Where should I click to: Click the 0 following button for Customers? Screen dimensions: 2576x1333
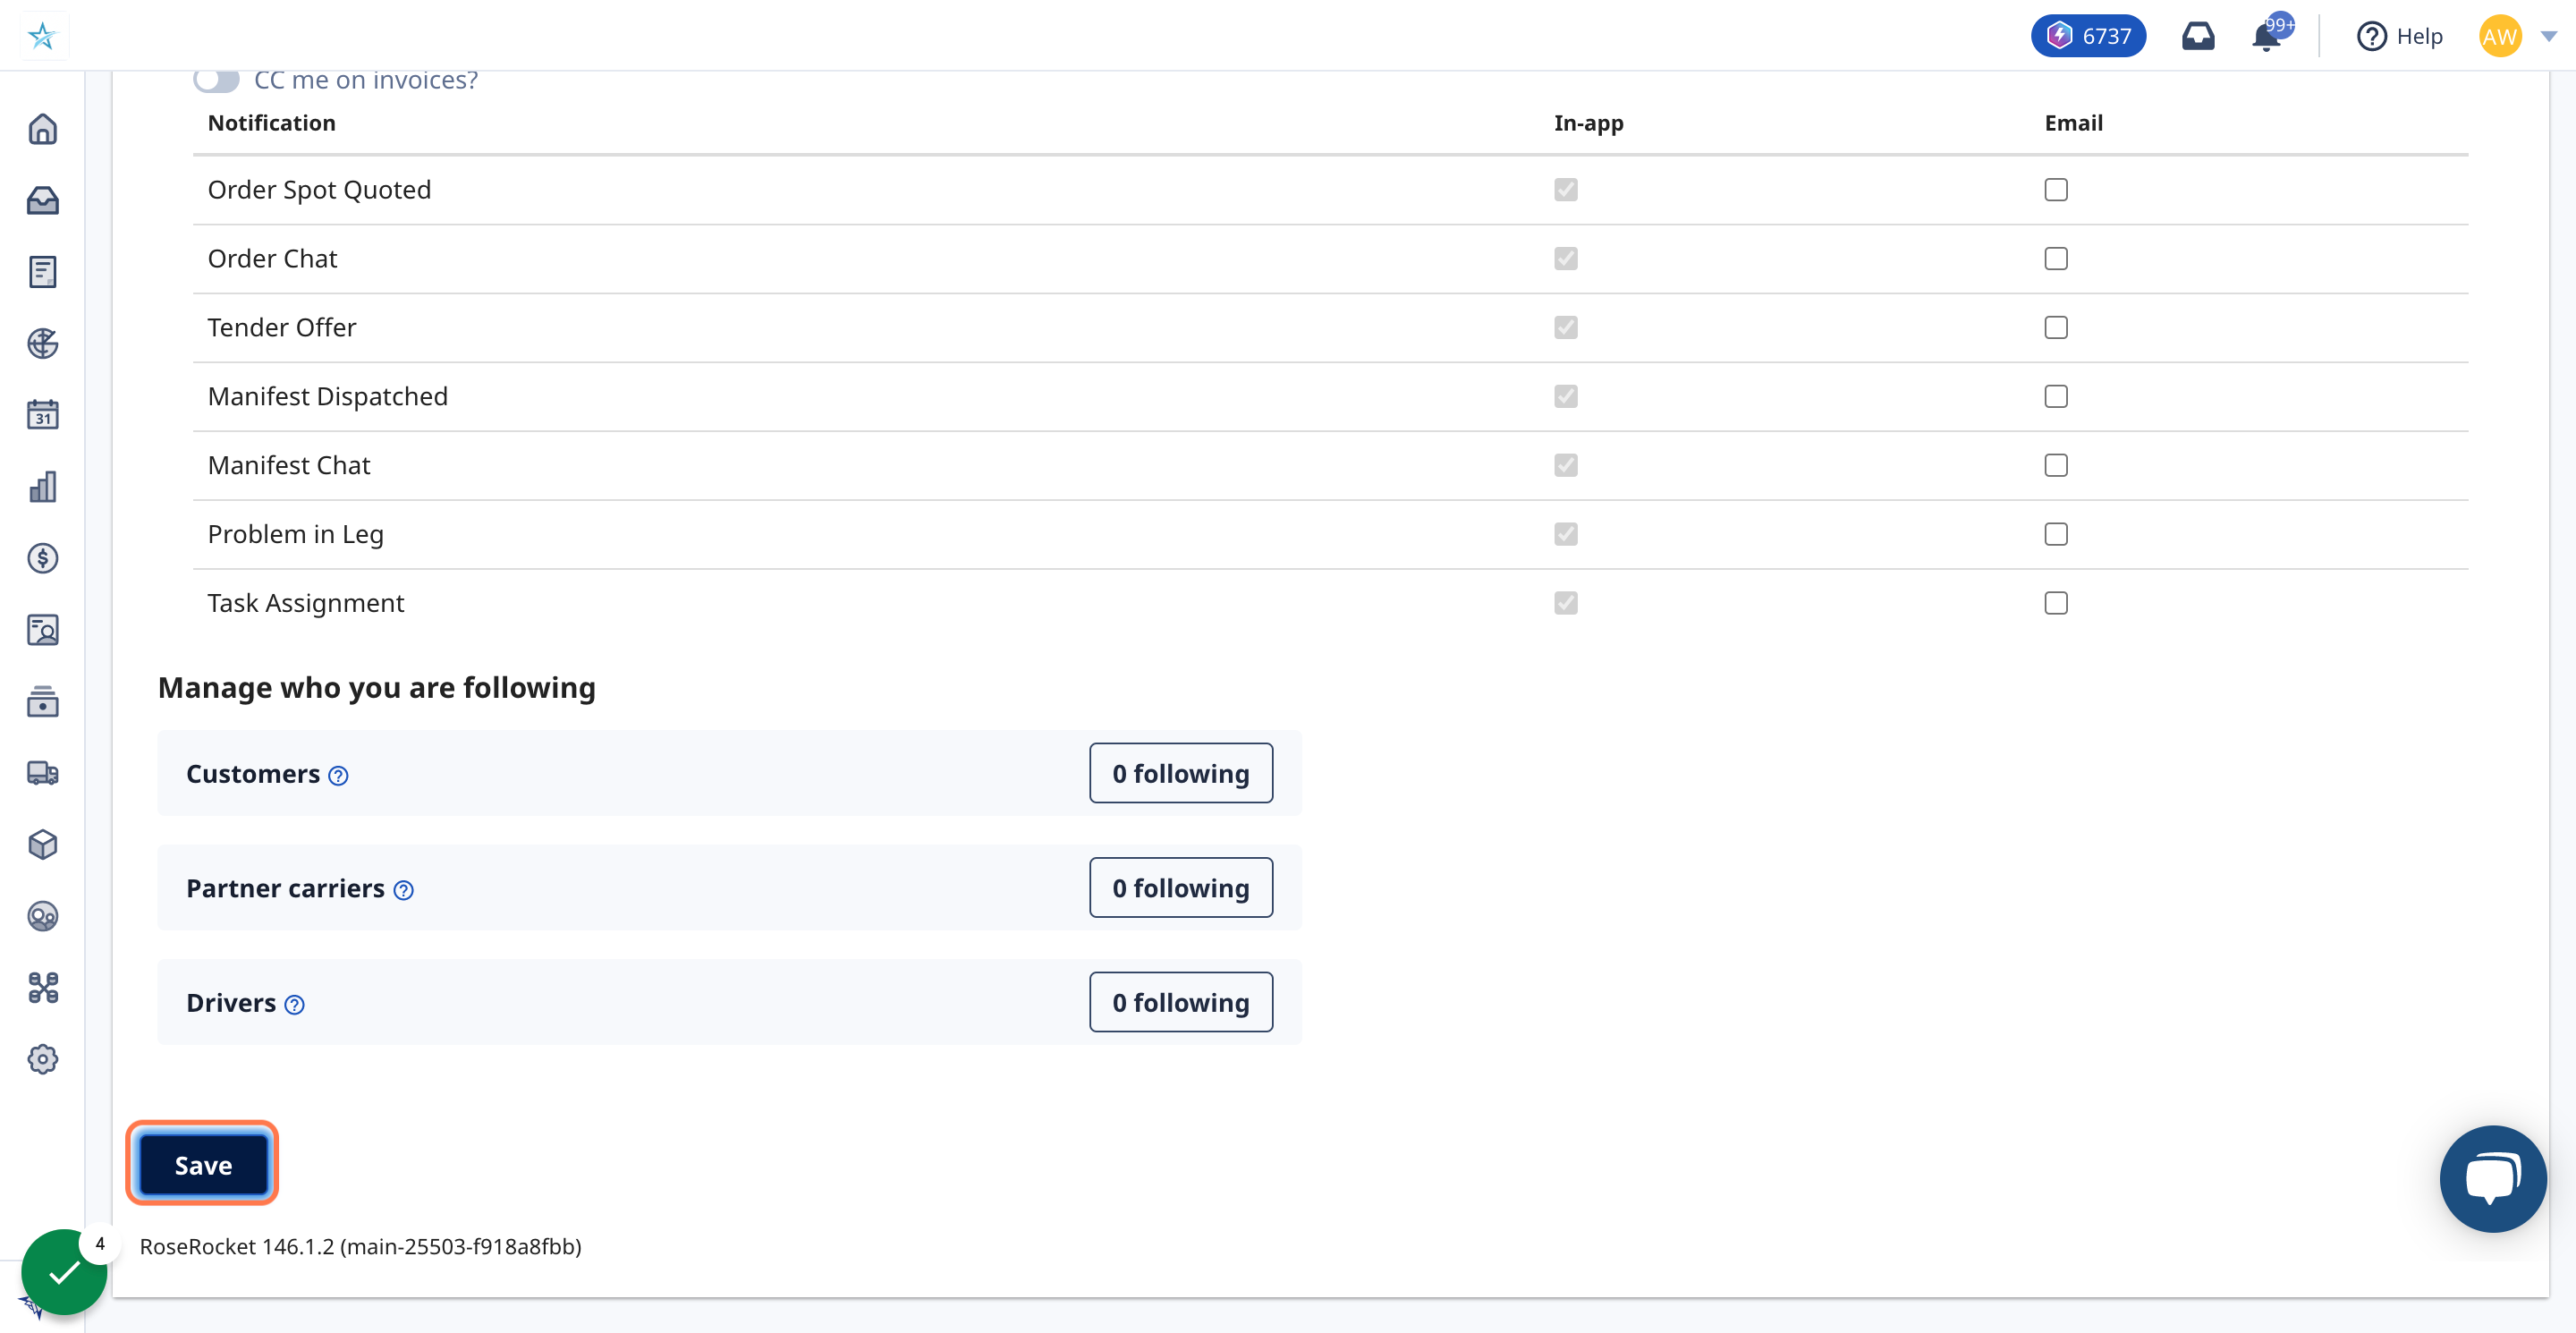[x=1179, y=772]
